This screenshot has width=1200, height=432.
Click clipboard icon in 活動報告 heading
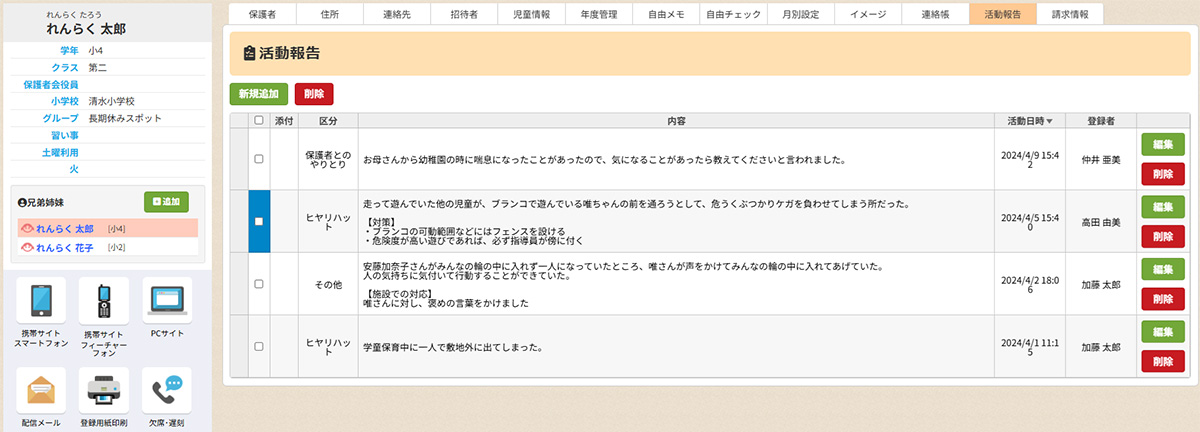(x=249, y=53)
